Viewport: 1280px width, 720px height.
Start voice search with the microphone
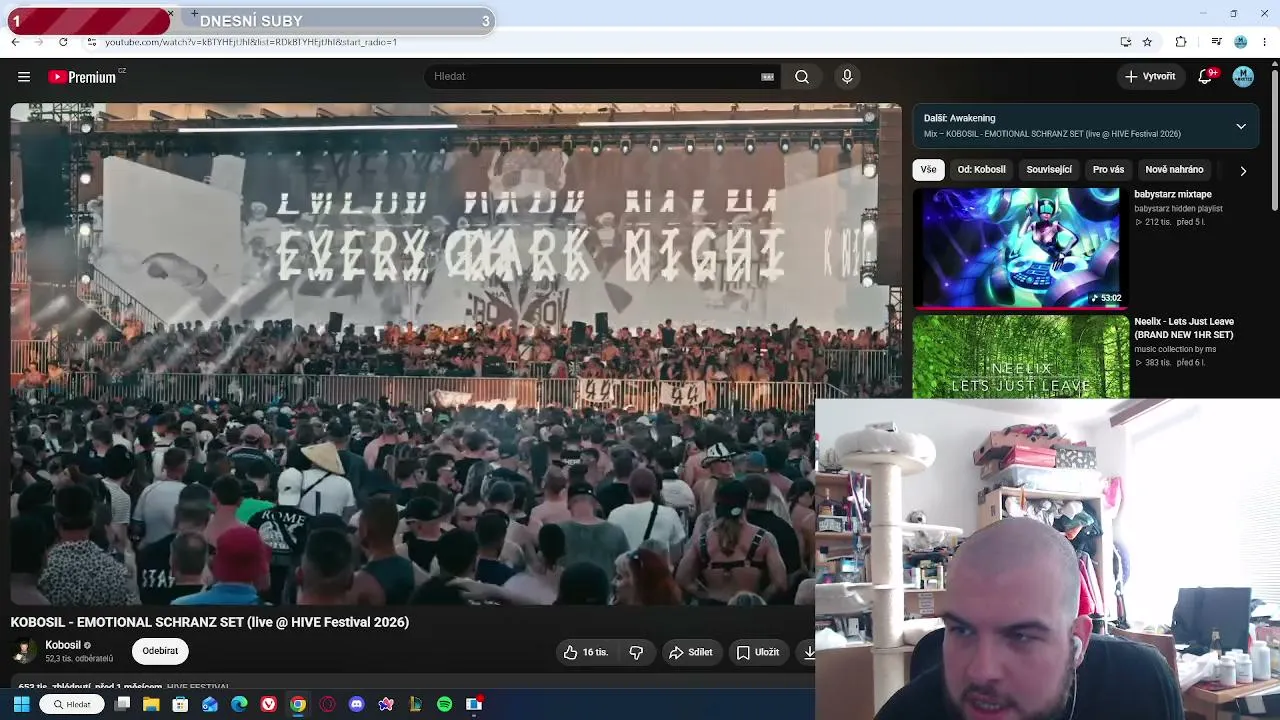847,77
